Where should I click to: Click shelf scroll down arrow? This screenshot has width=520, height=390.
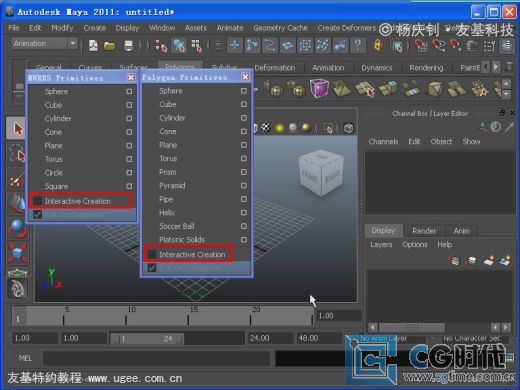(506, 94)
